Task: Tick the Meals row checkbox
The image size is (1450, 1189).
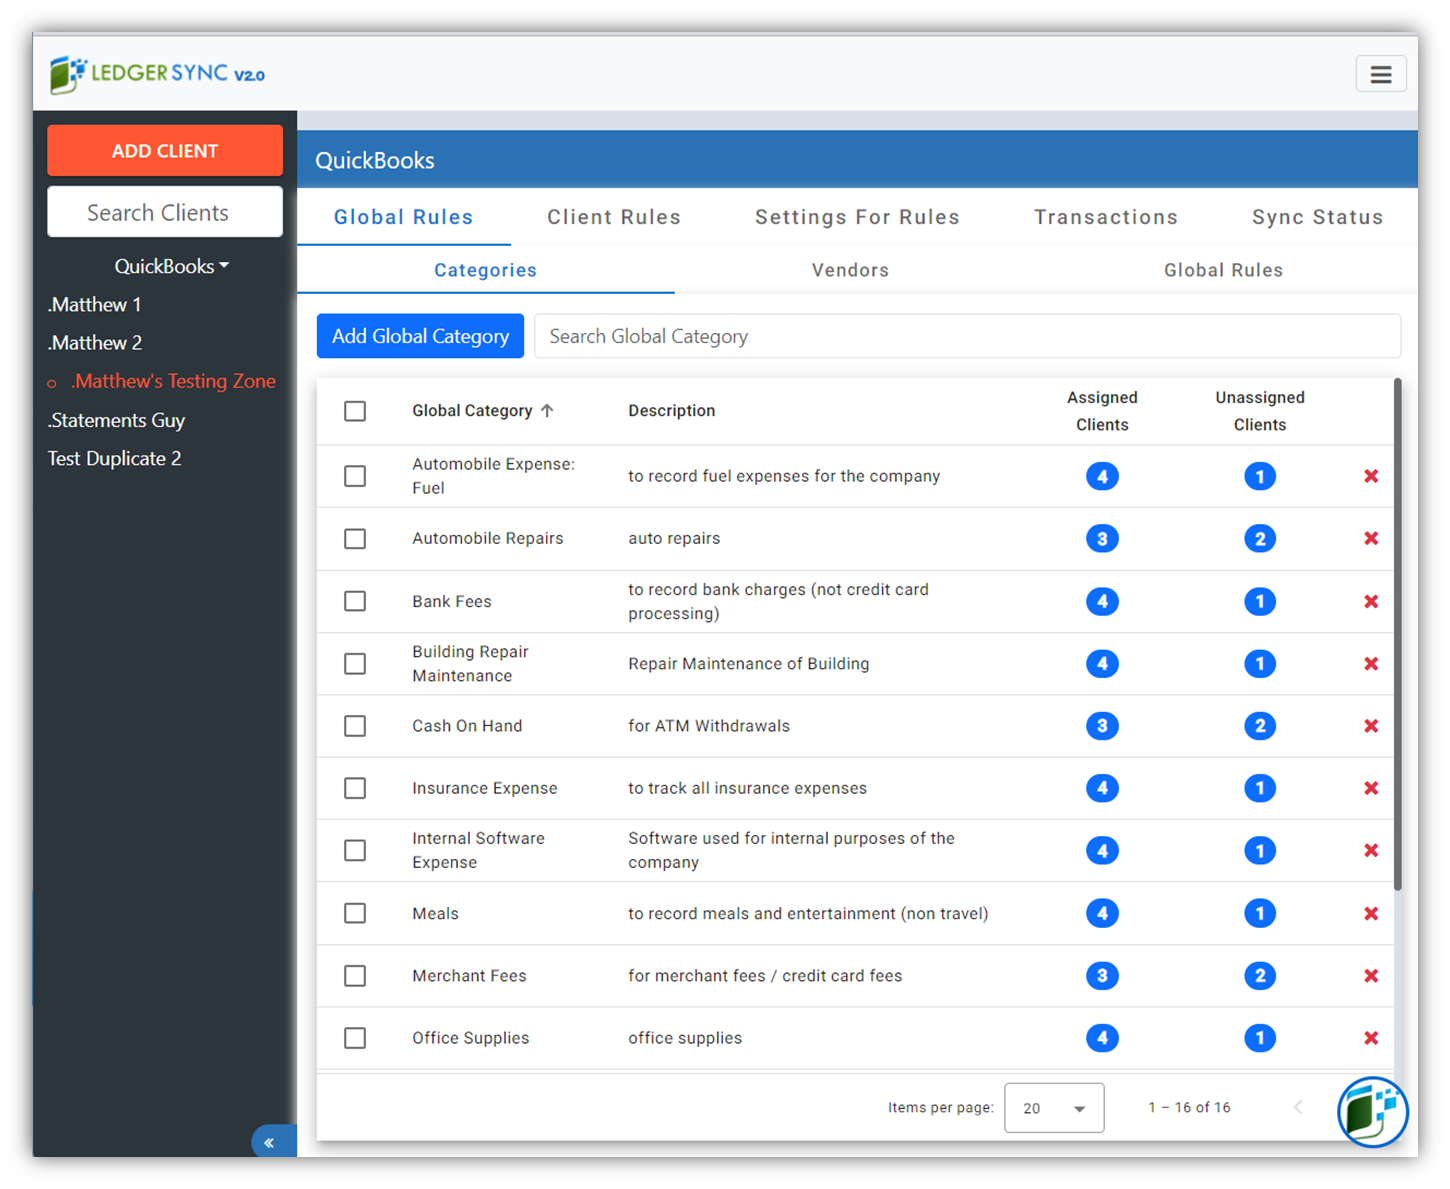Action: (x=355, y=913)
